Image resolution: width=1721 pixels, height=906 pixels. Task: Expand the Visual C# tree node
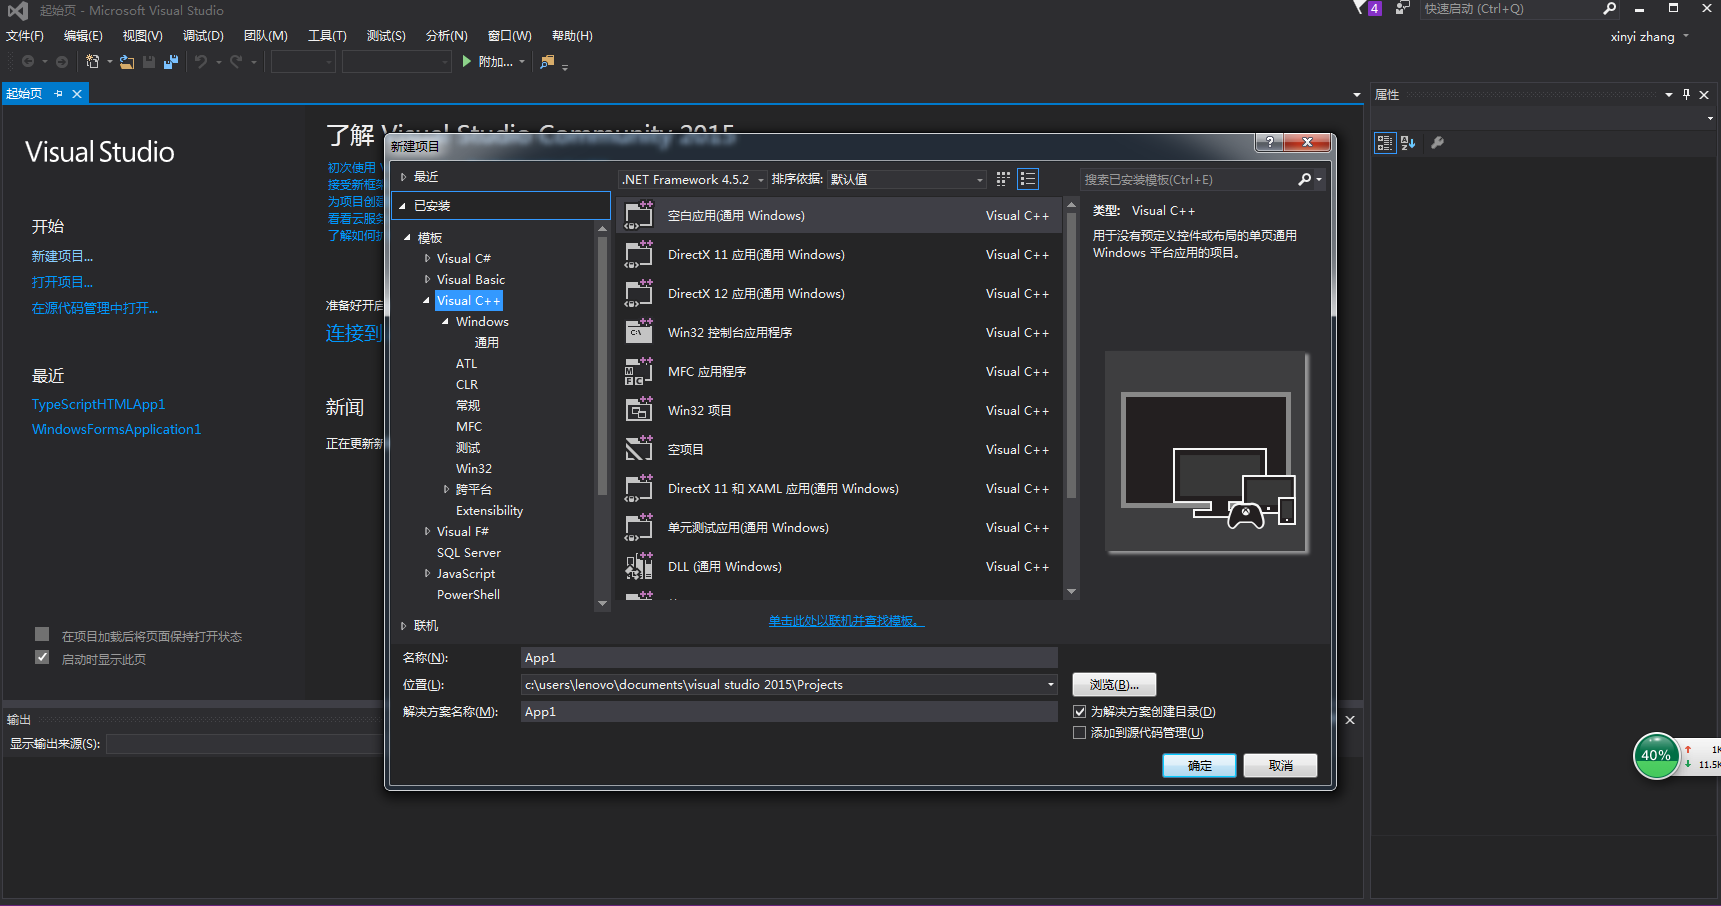(x=428, y=258)
